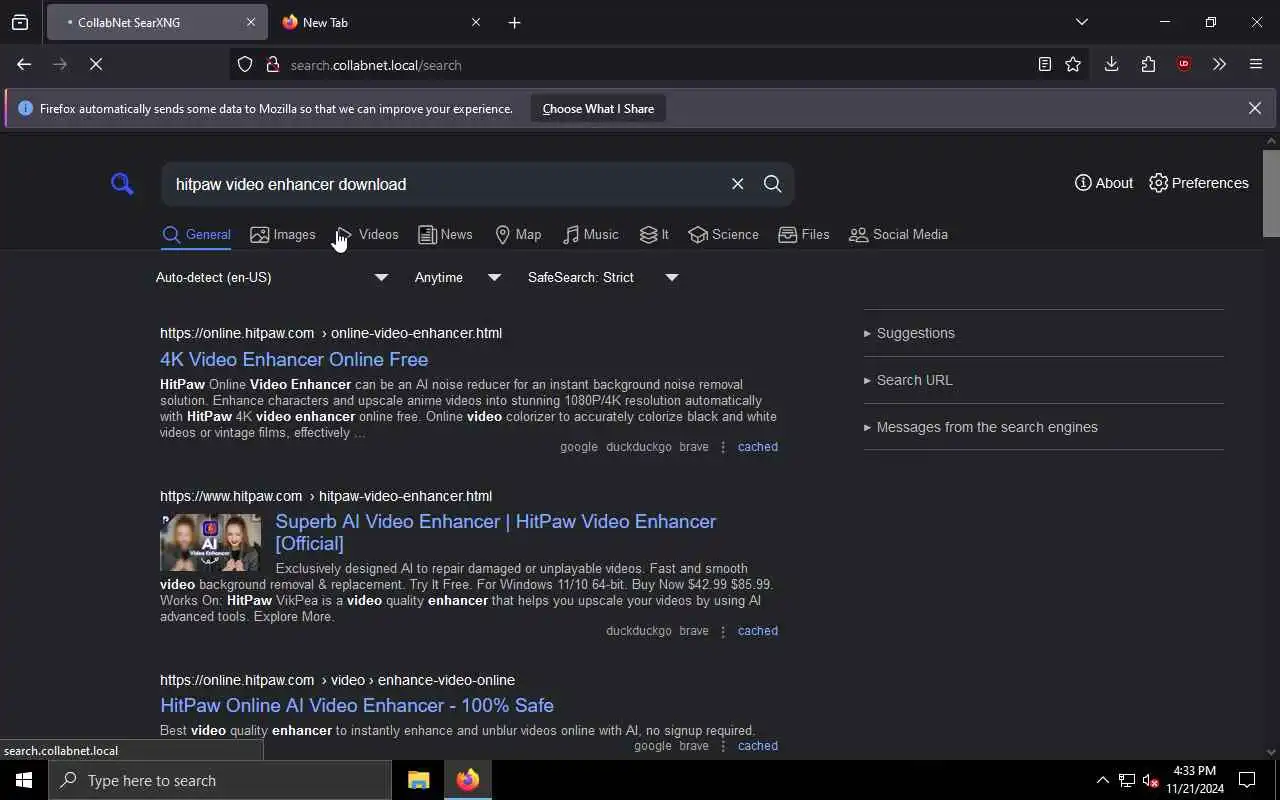The image size is (1280, 800).
Task: Open options menu for Superb AI Video Enhancer result
Action: point(723,631)
